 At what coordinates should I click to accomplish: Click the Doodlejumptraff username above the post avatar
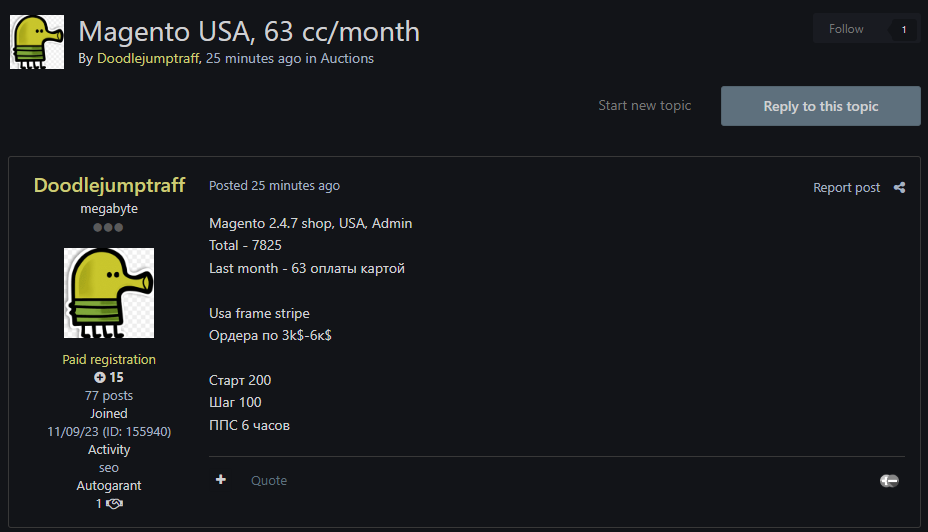coord(109,185)
